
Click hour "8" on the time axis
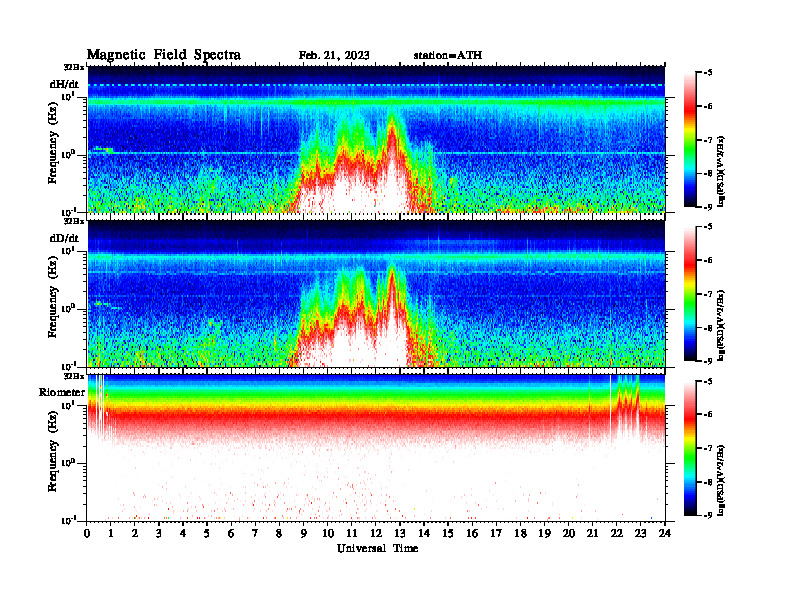[279, 534]
